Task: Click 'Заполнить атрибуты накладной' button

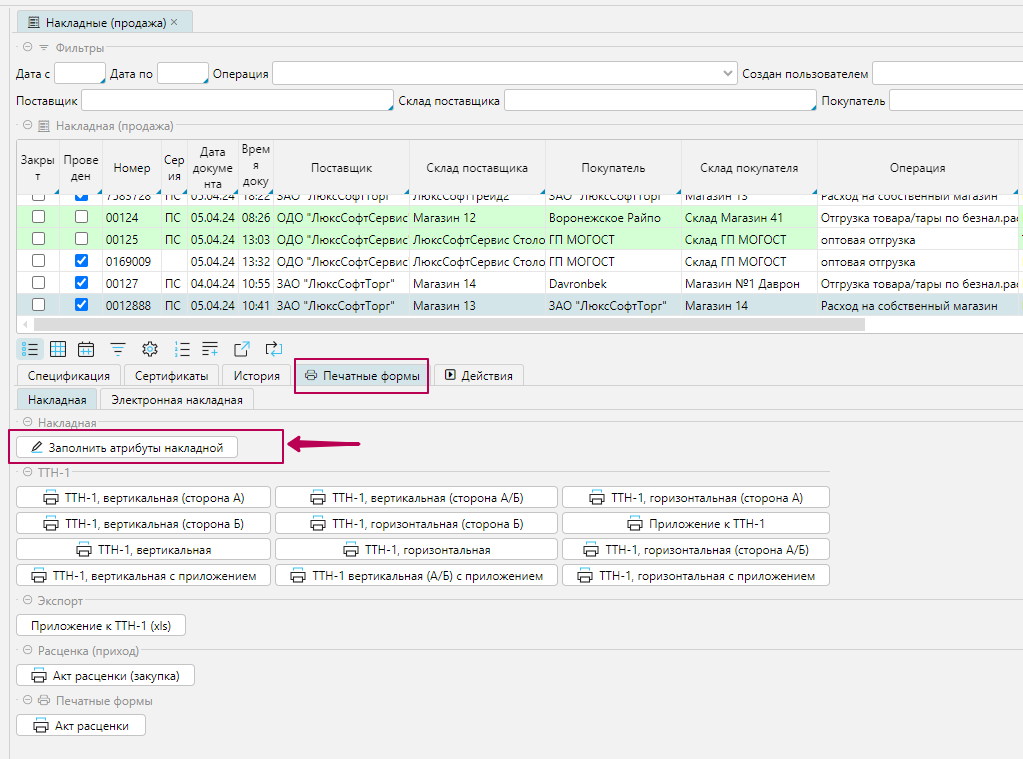Action: tap(128, 447)
